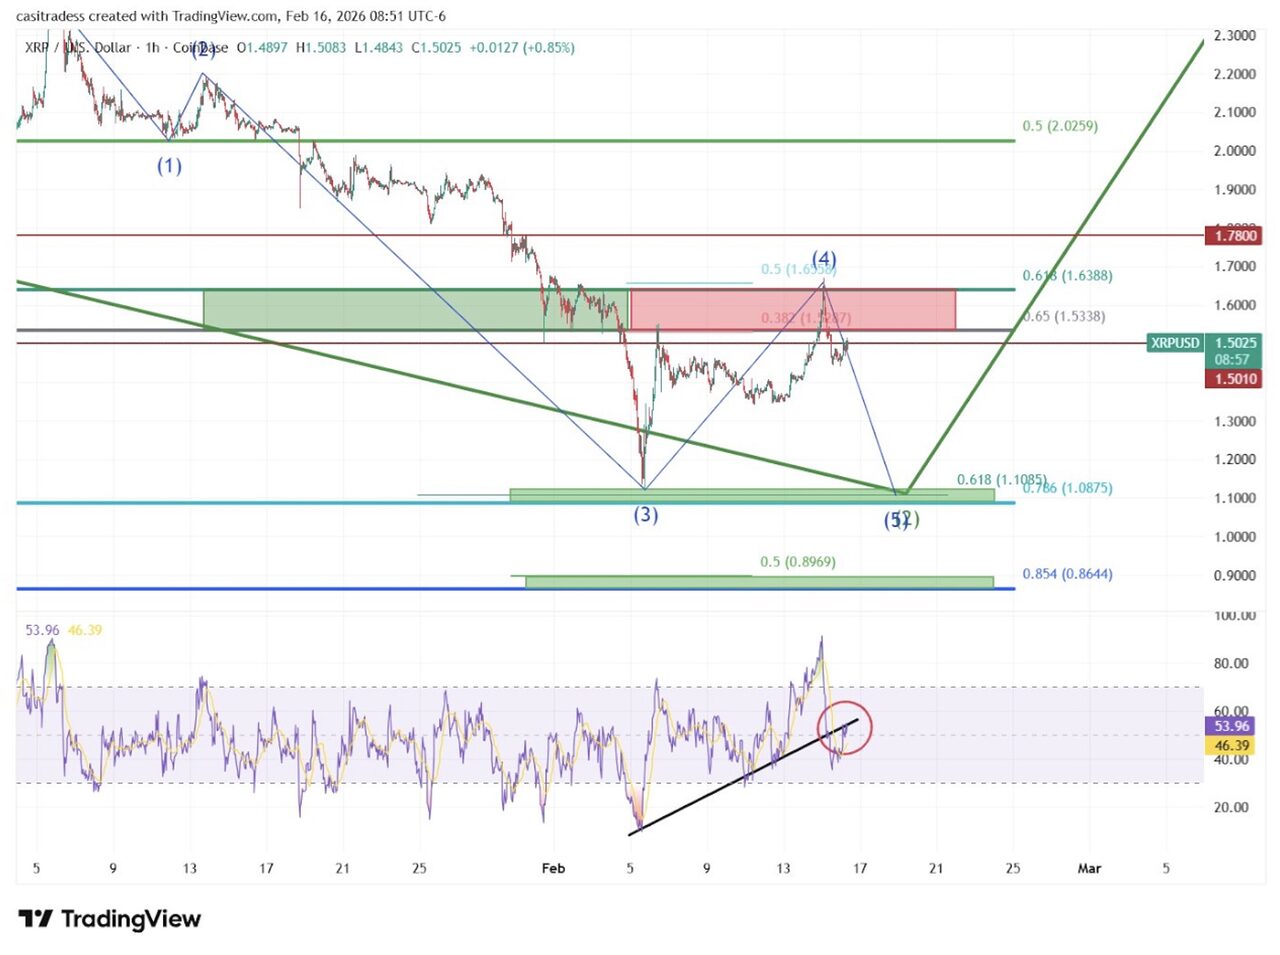The width and height of the screenshot is (1280, 955).
Task: Click the red 1.7800 price axis label
Action: [1234, 236]
